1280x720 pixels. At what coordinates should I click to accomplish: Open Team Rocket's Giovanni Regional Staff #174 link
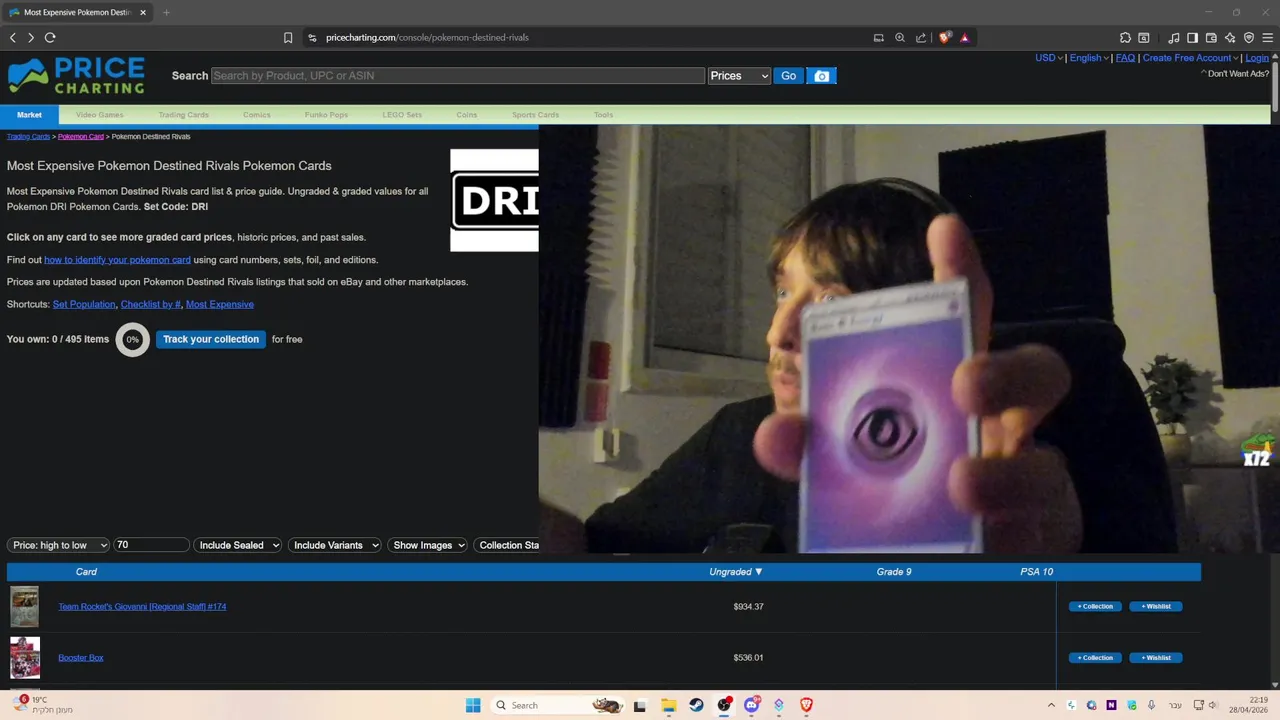pos(142,607)
